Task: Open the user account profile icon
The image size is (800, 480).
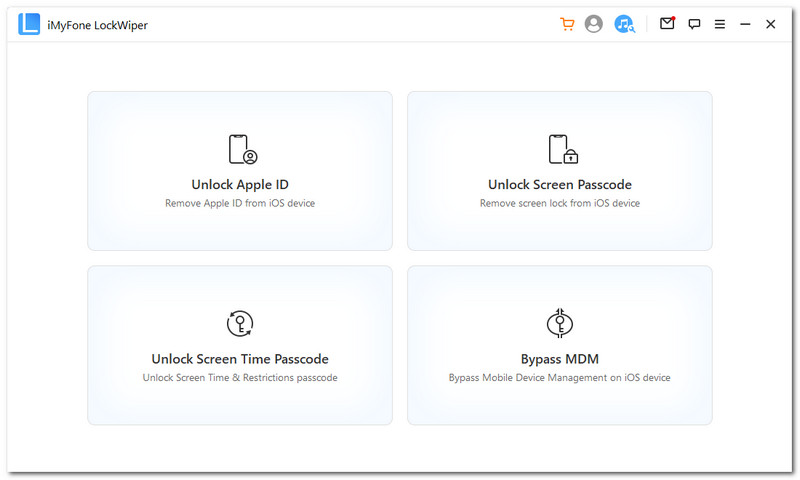Action: (594, 24)
